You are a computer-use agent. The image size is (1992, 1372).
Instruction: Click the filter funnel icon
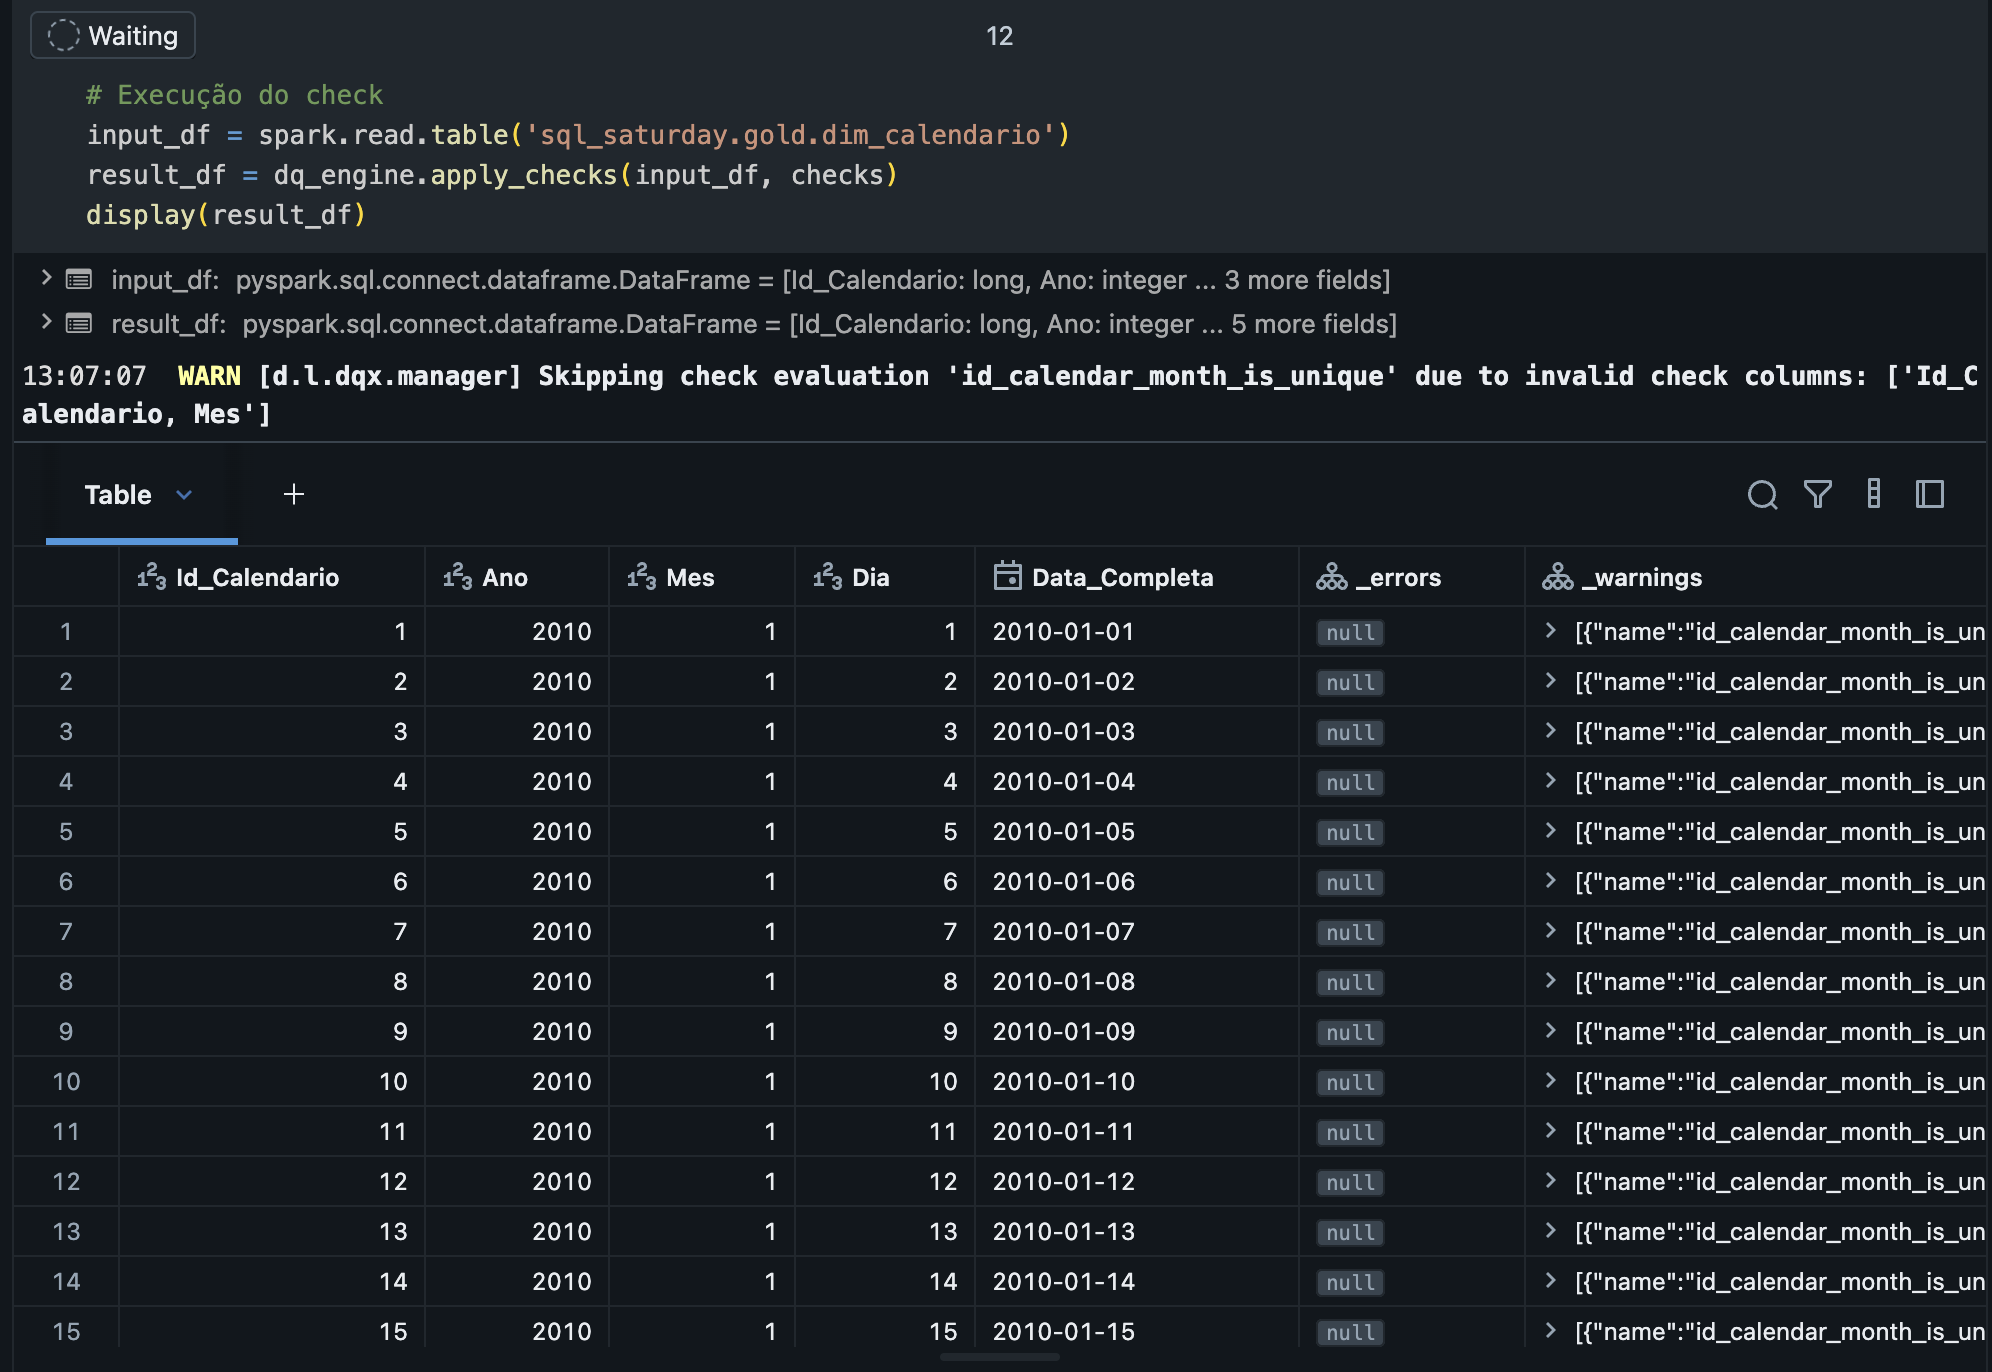coord(1818,494)
